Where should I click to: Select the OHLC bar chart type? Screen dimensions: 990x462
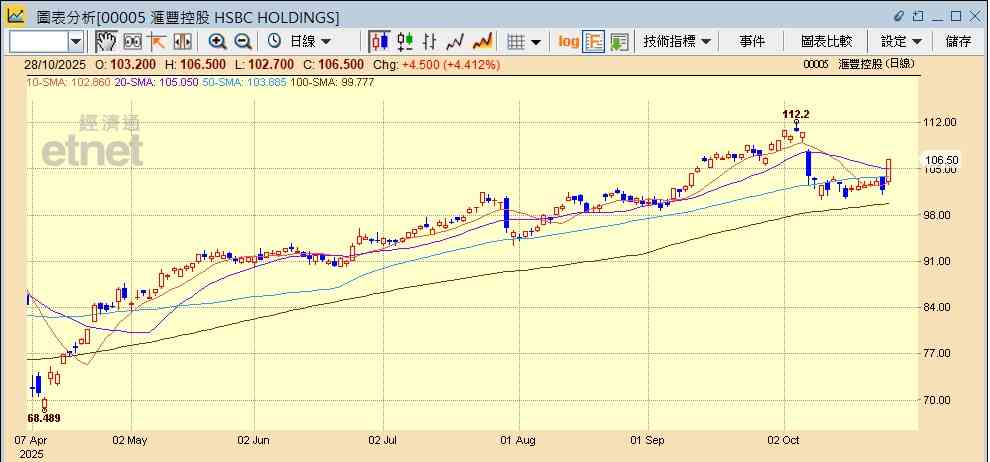coord(430,41)
